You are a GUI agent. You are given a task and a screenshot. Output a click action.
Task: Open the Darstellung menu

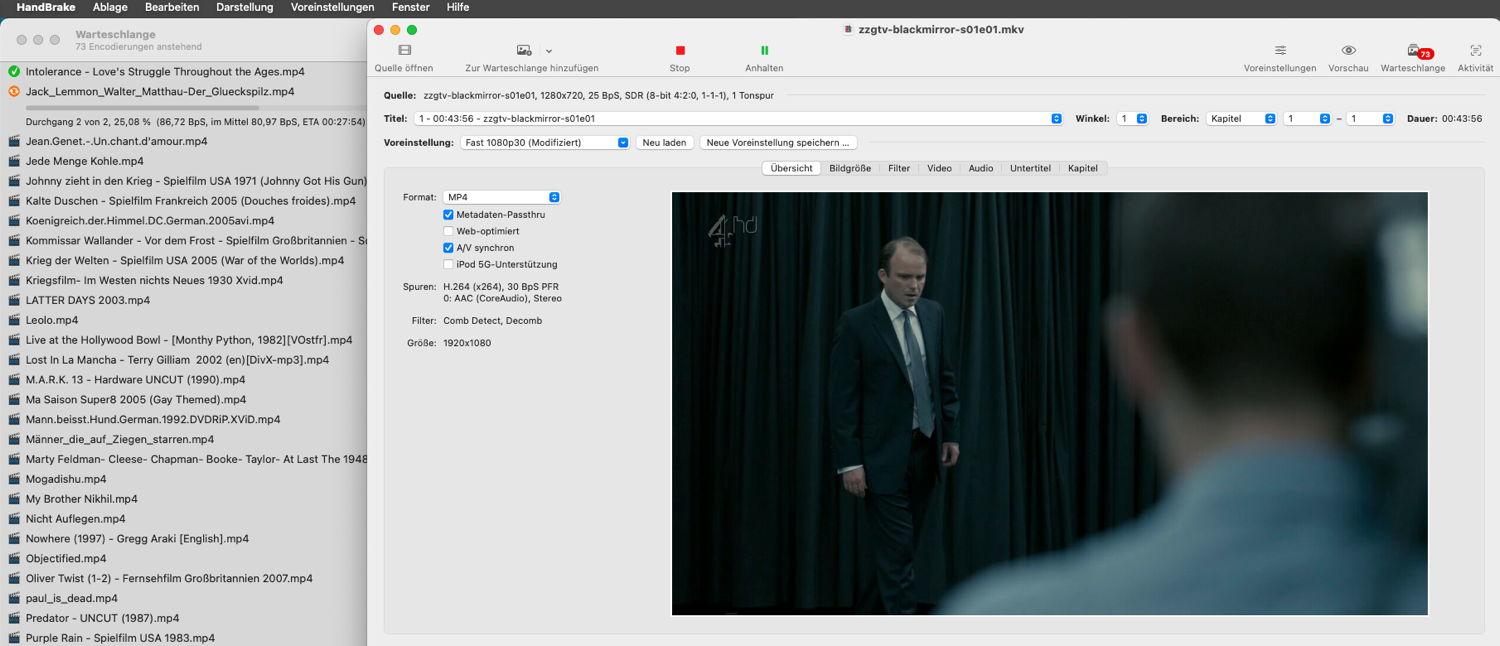(x=245, y=7)
